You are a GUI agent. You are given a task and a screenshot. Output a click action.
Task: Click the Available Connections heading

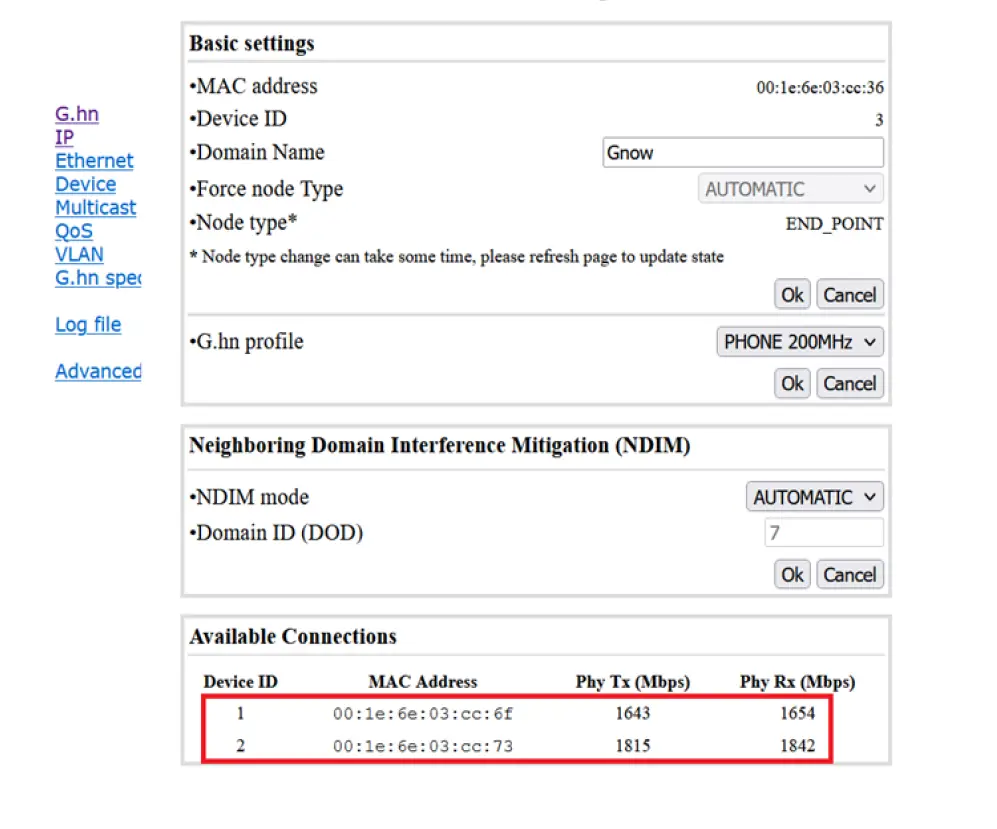pyautogui.click(x=293, y=636)
